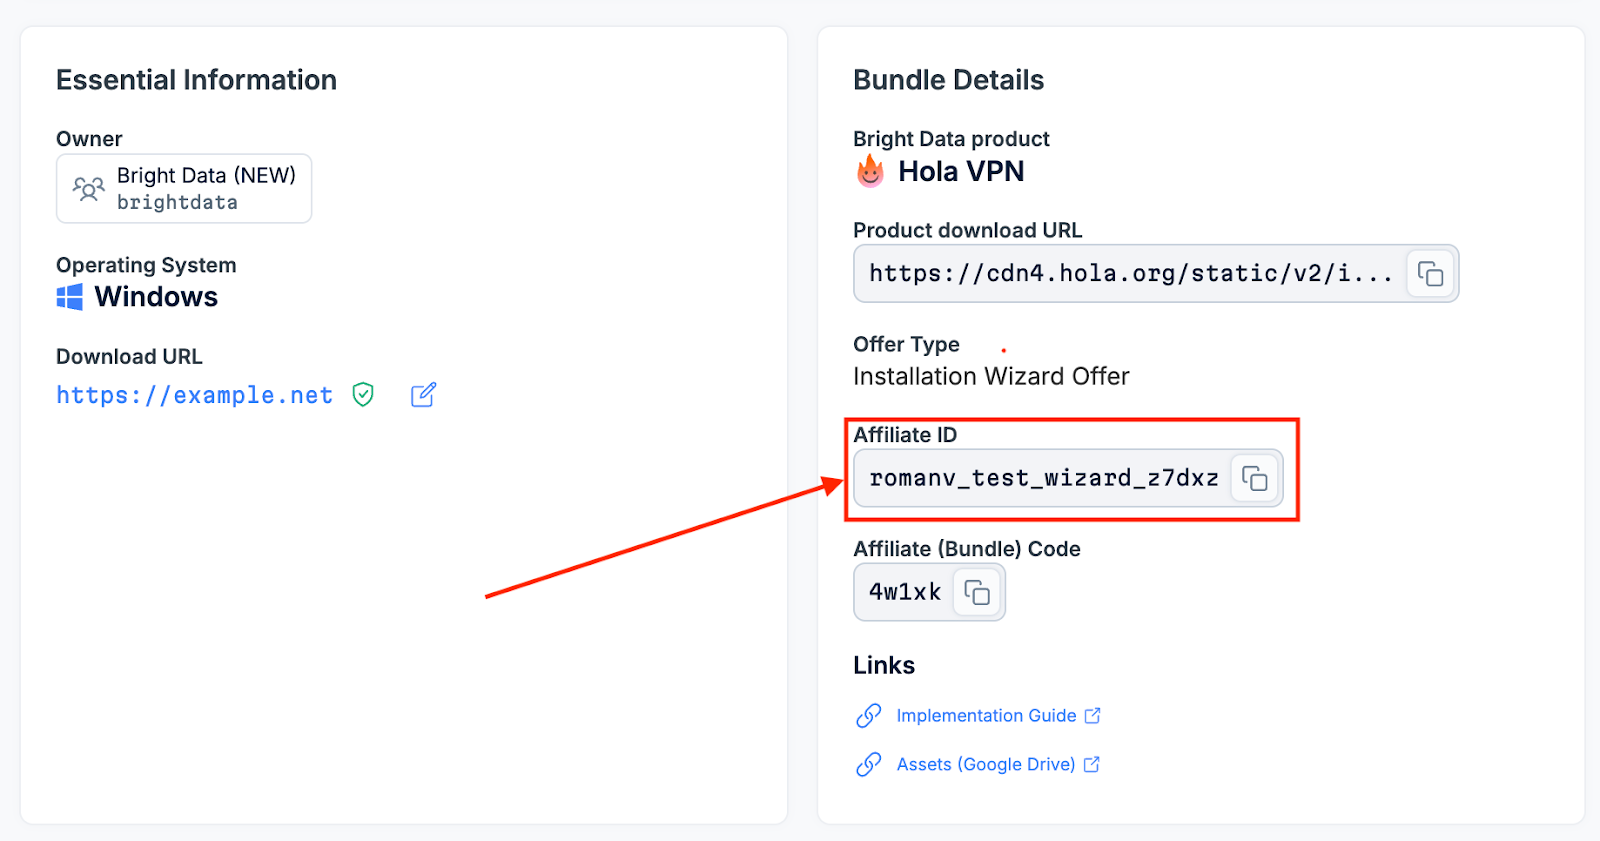Click the green verified shield icon
Viewport: 1600px width, 841px height.
click(363, 395)
